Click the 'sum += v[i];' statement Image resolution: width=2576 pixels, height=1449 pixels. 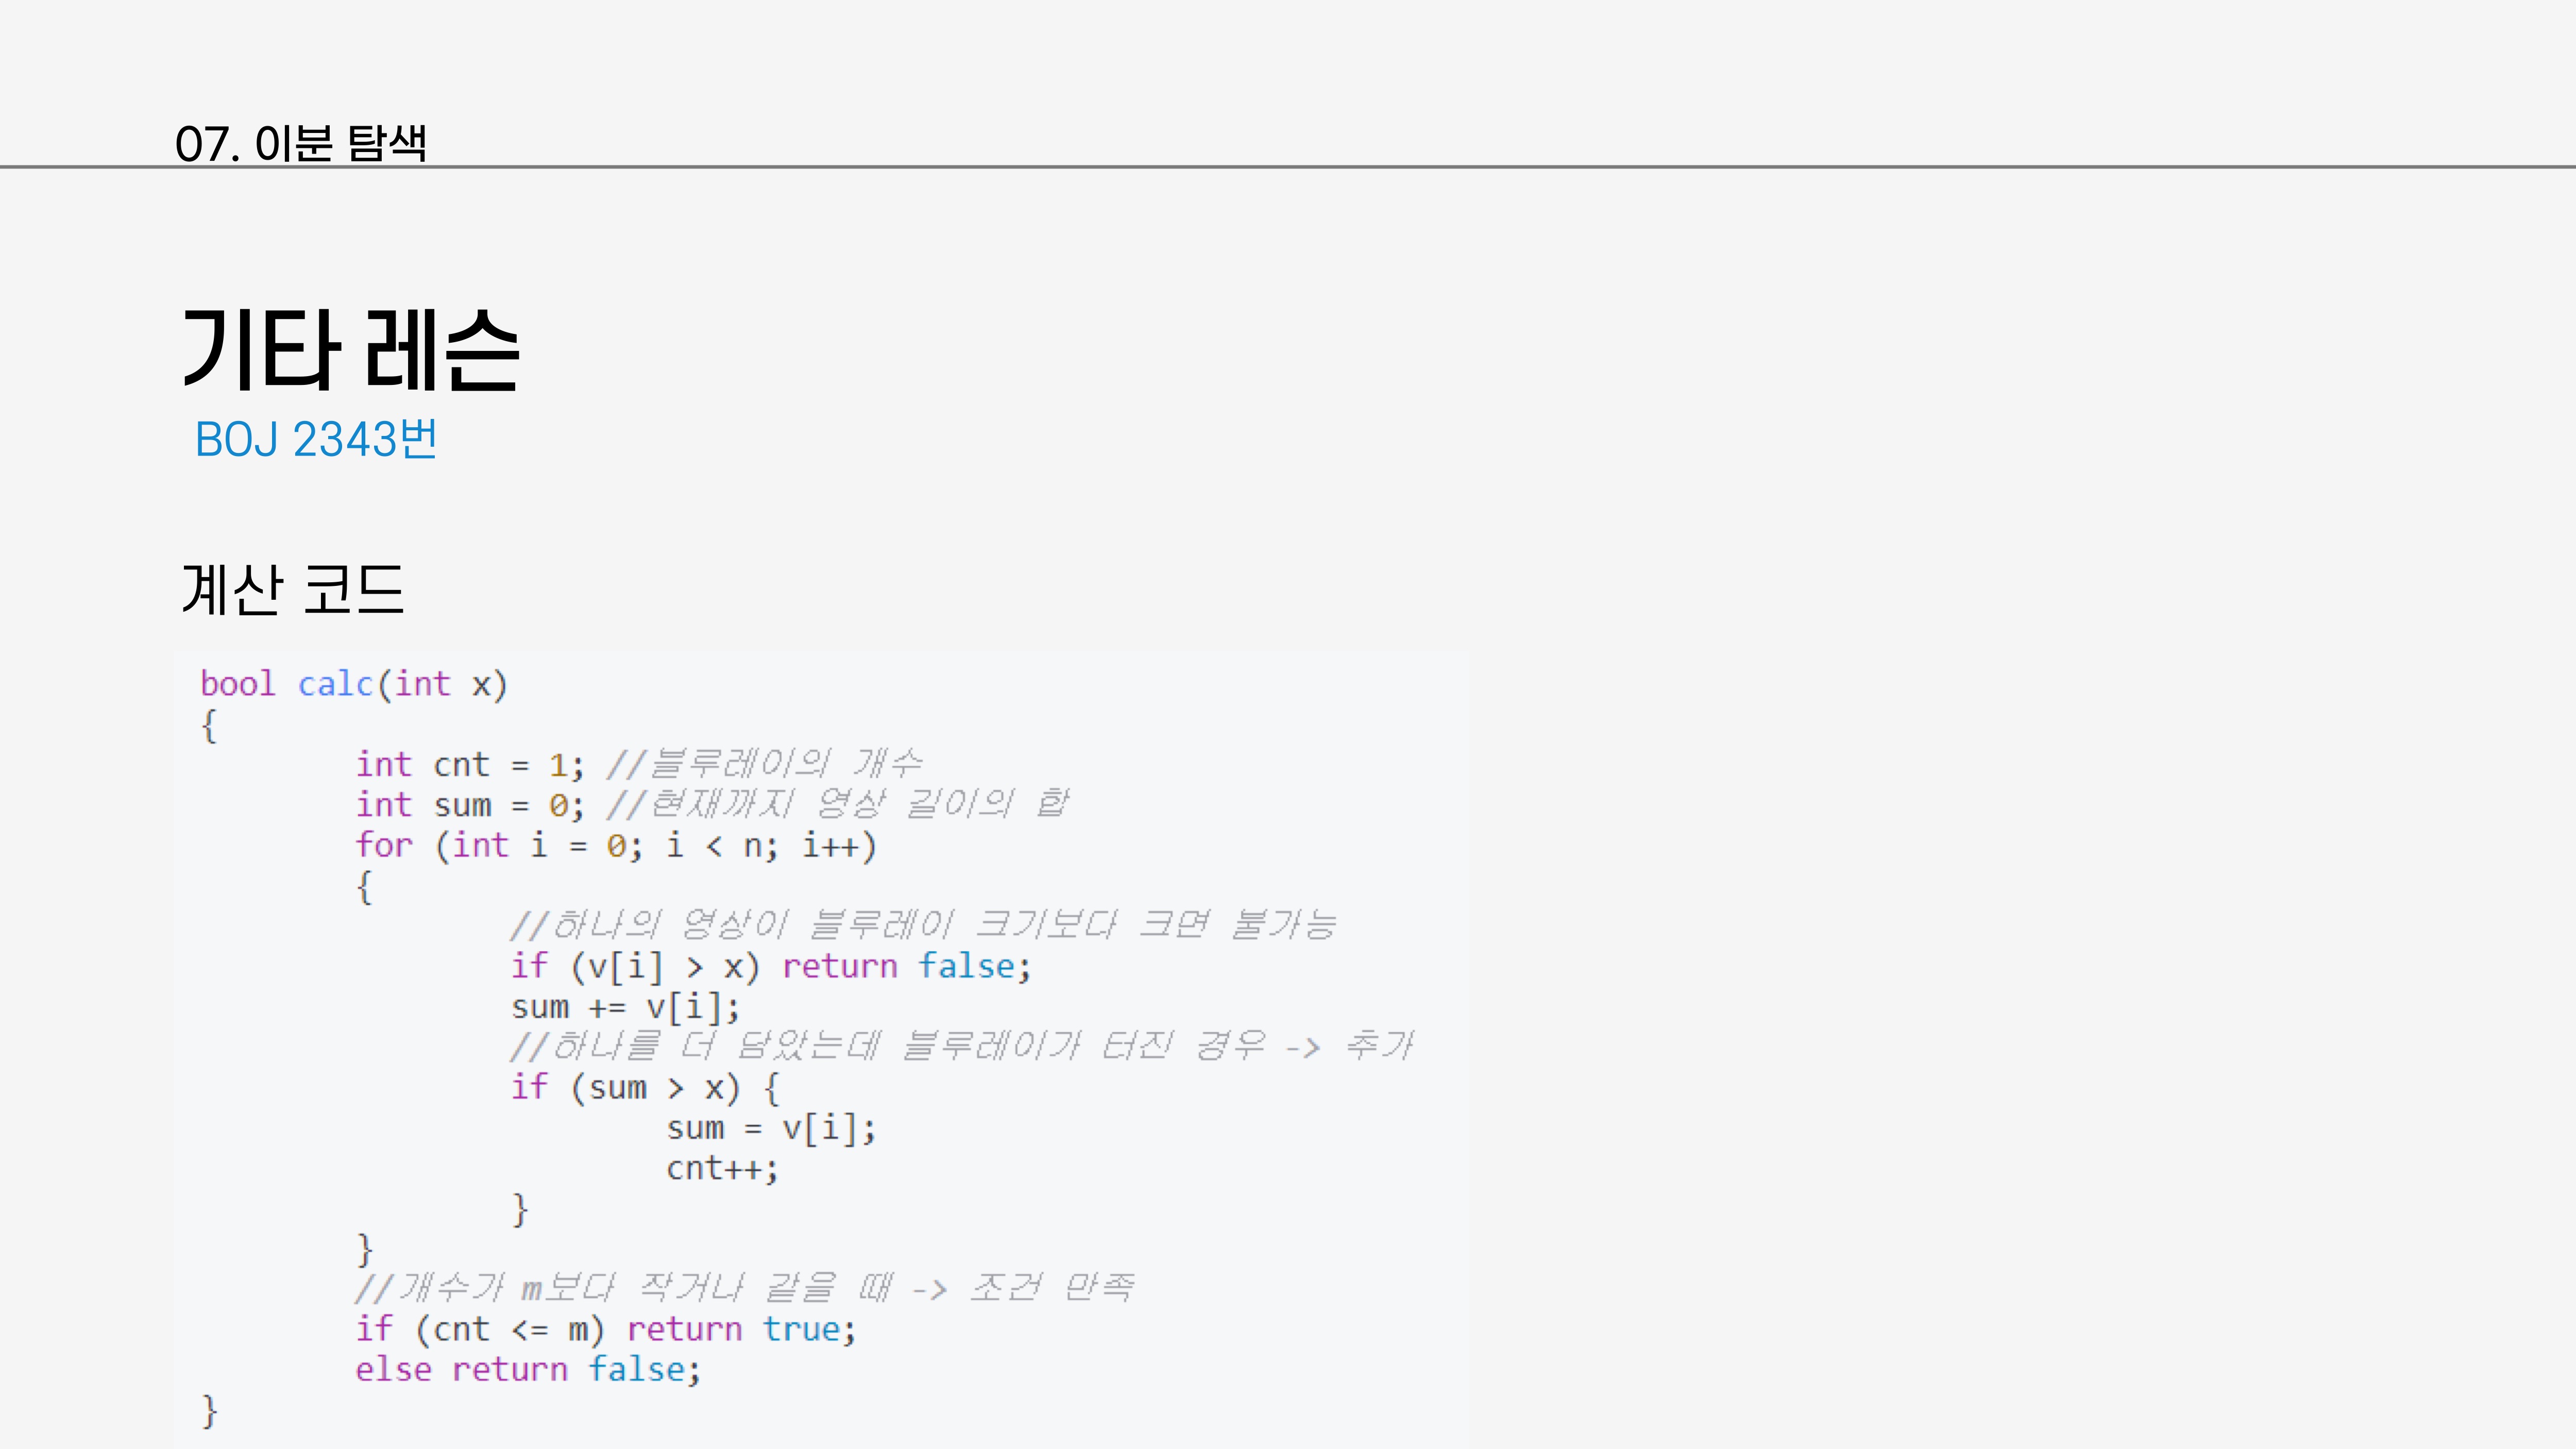625,1007
